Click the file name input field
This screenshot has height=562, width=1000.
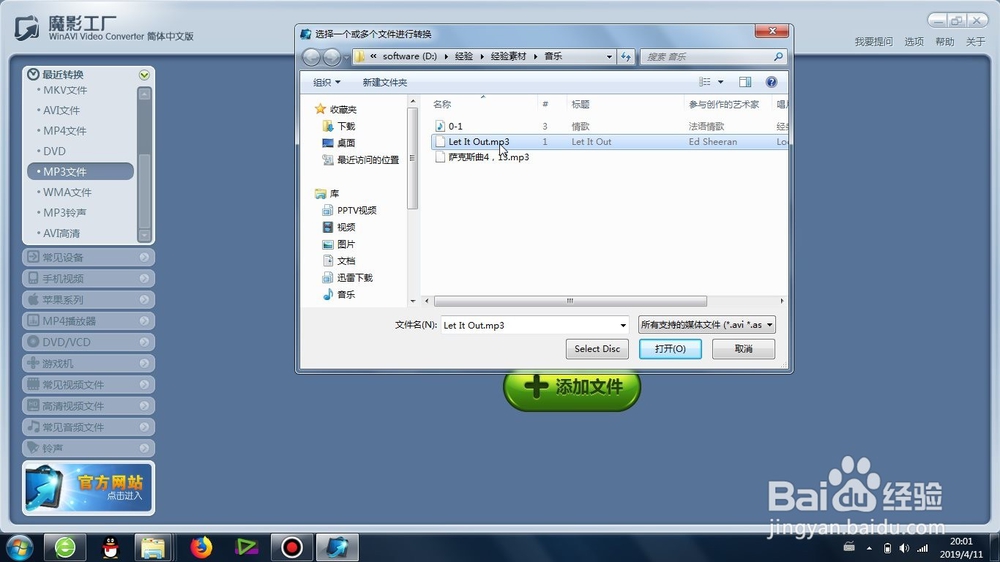click(x=529, y=325)
